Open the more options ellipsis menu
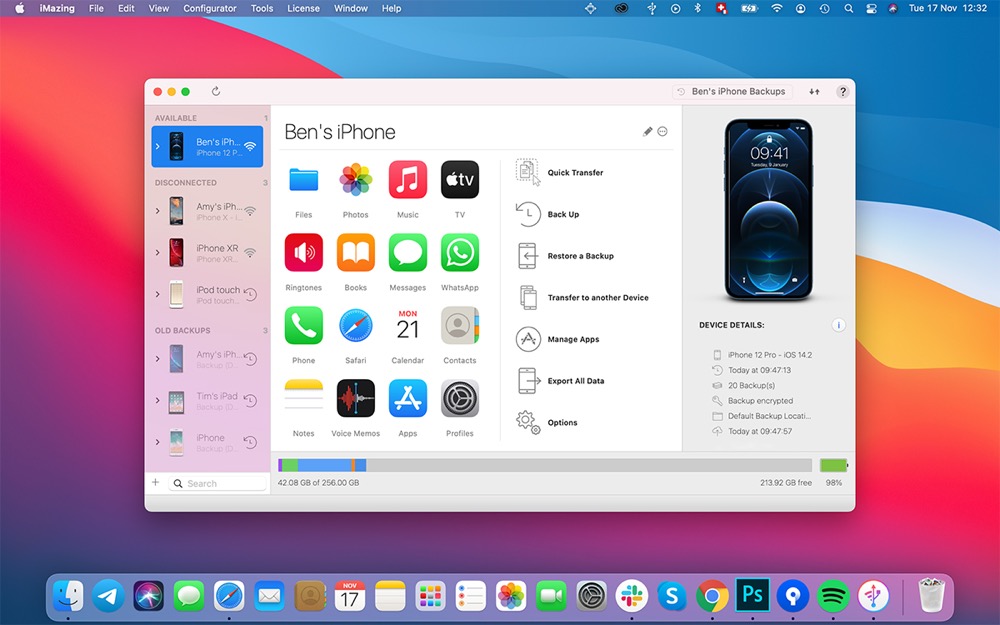Image resolution: width=1000 pixels, height=625 pixels. (662, 132)
